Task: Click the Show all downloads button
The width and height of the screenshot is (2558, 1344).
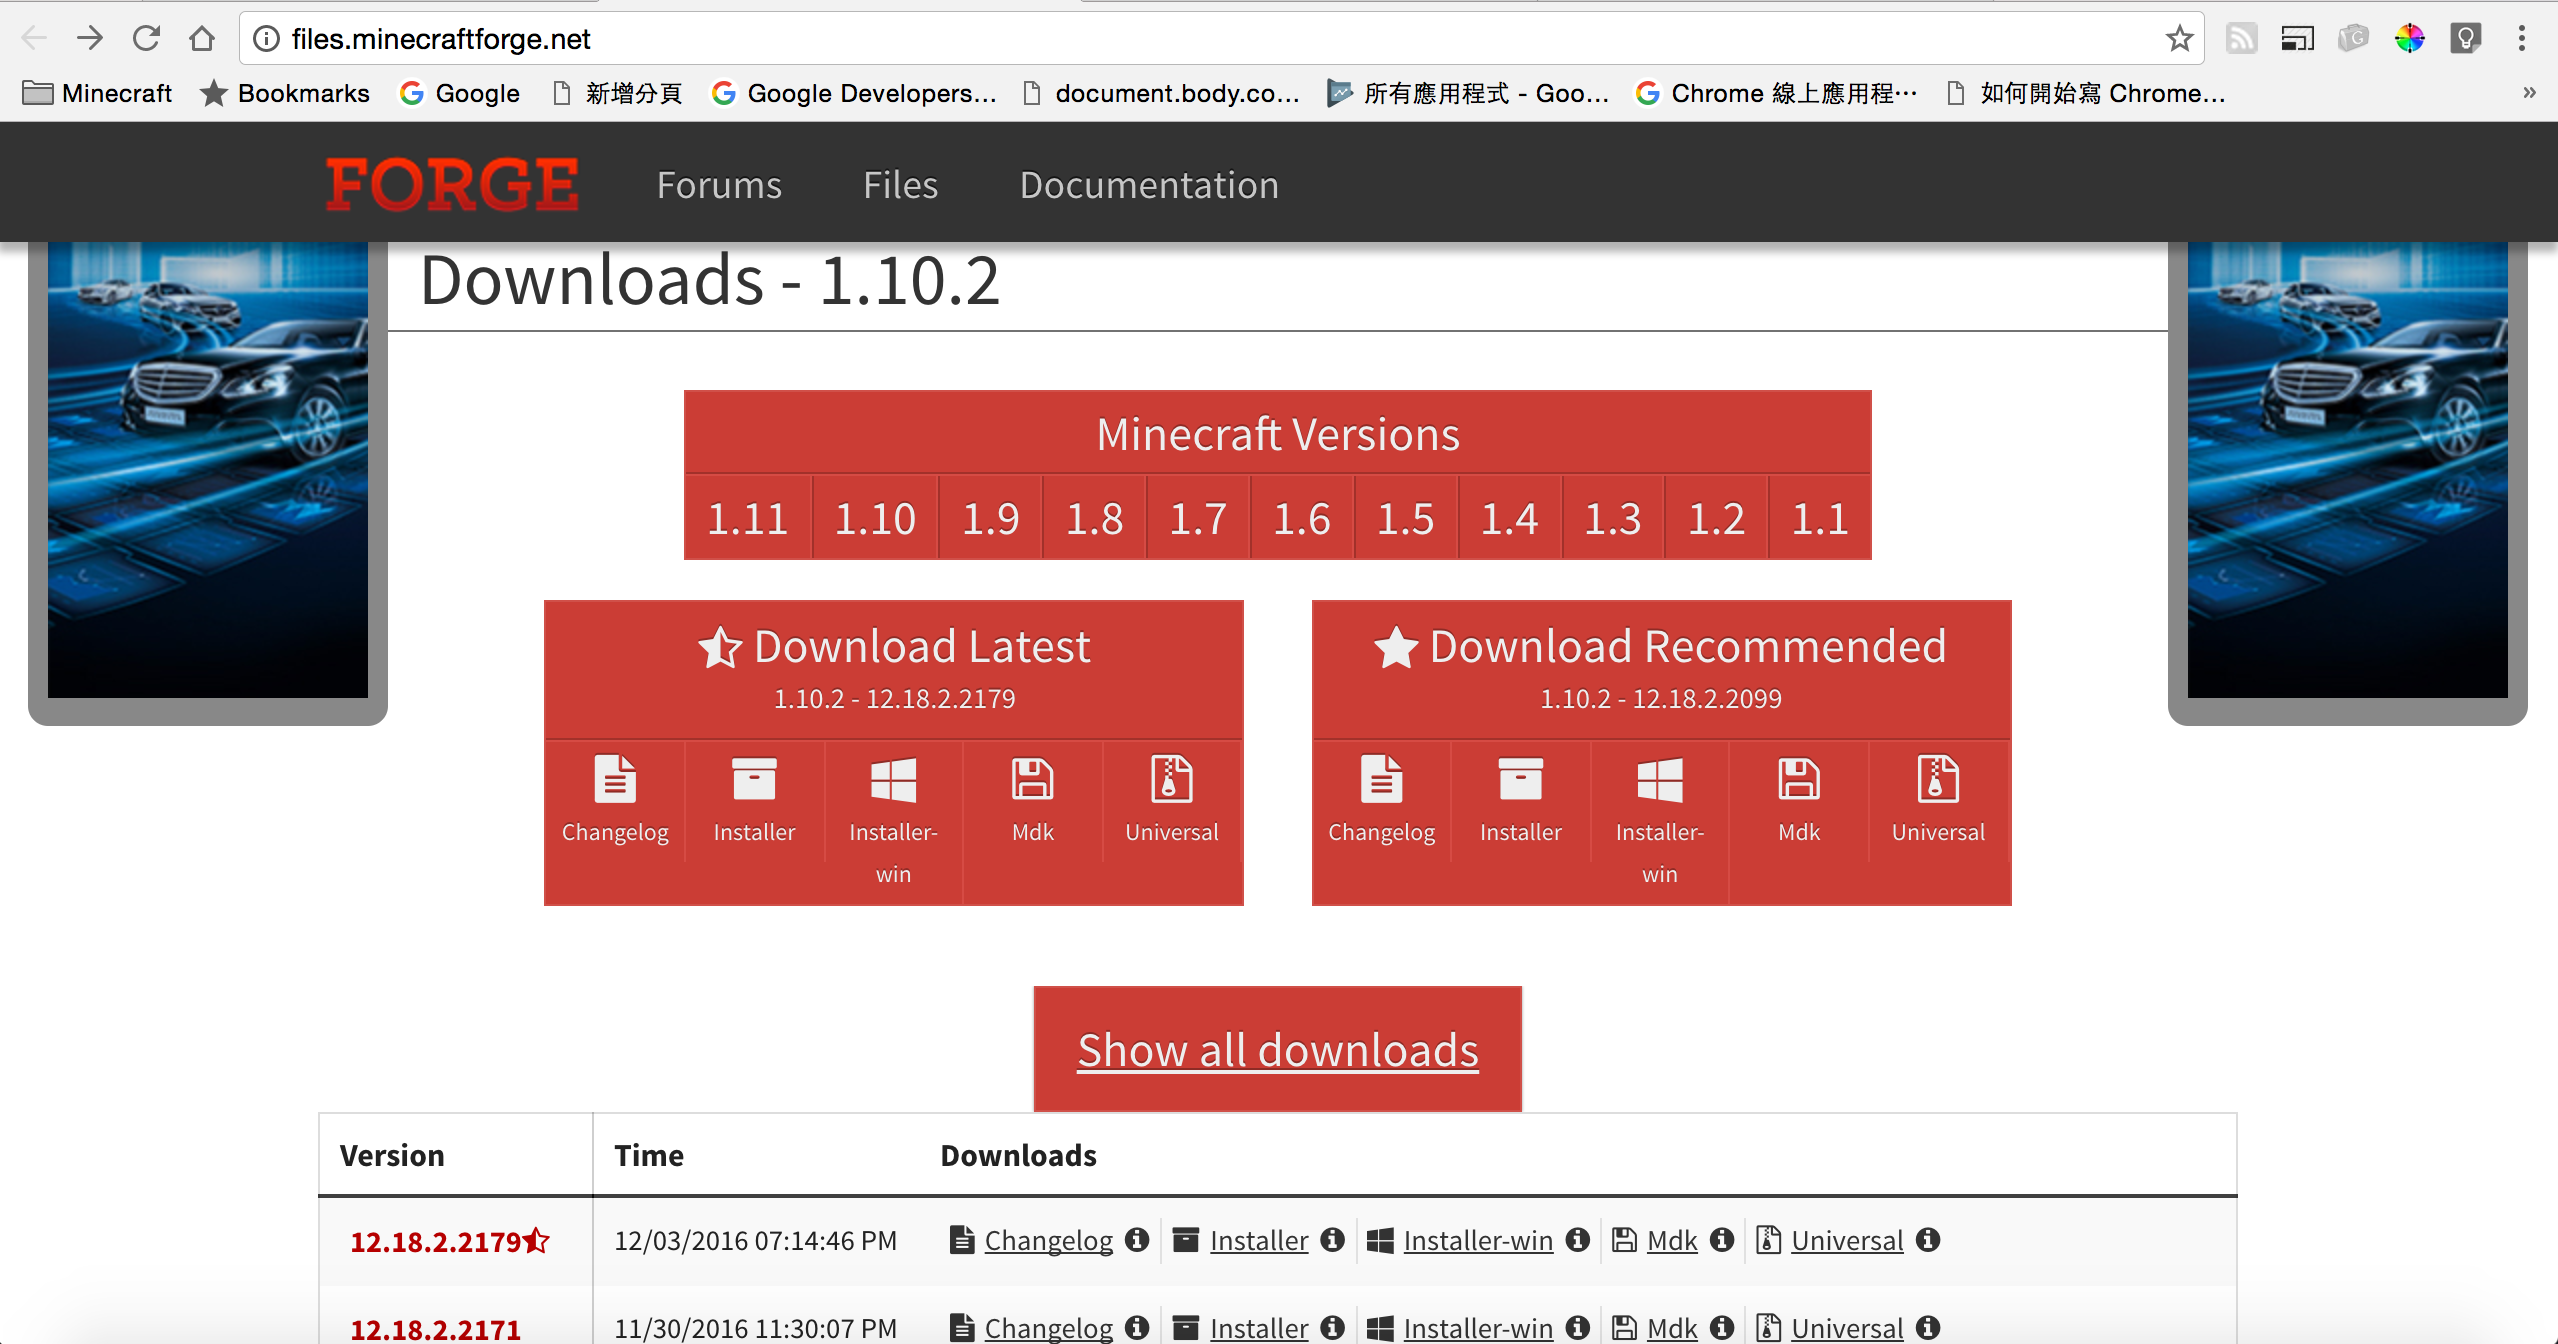Action: pos(1277,1049)
